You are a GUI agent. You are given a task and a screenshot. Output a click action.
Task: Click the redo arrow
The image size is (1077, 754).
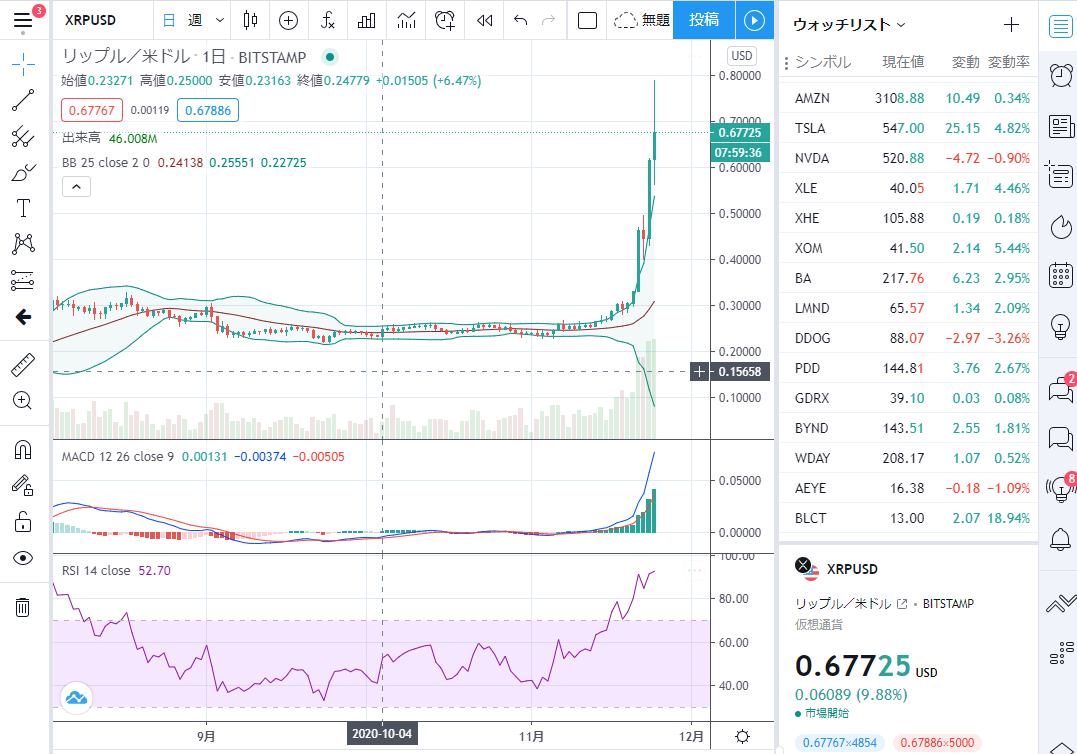tap(548, 20)
